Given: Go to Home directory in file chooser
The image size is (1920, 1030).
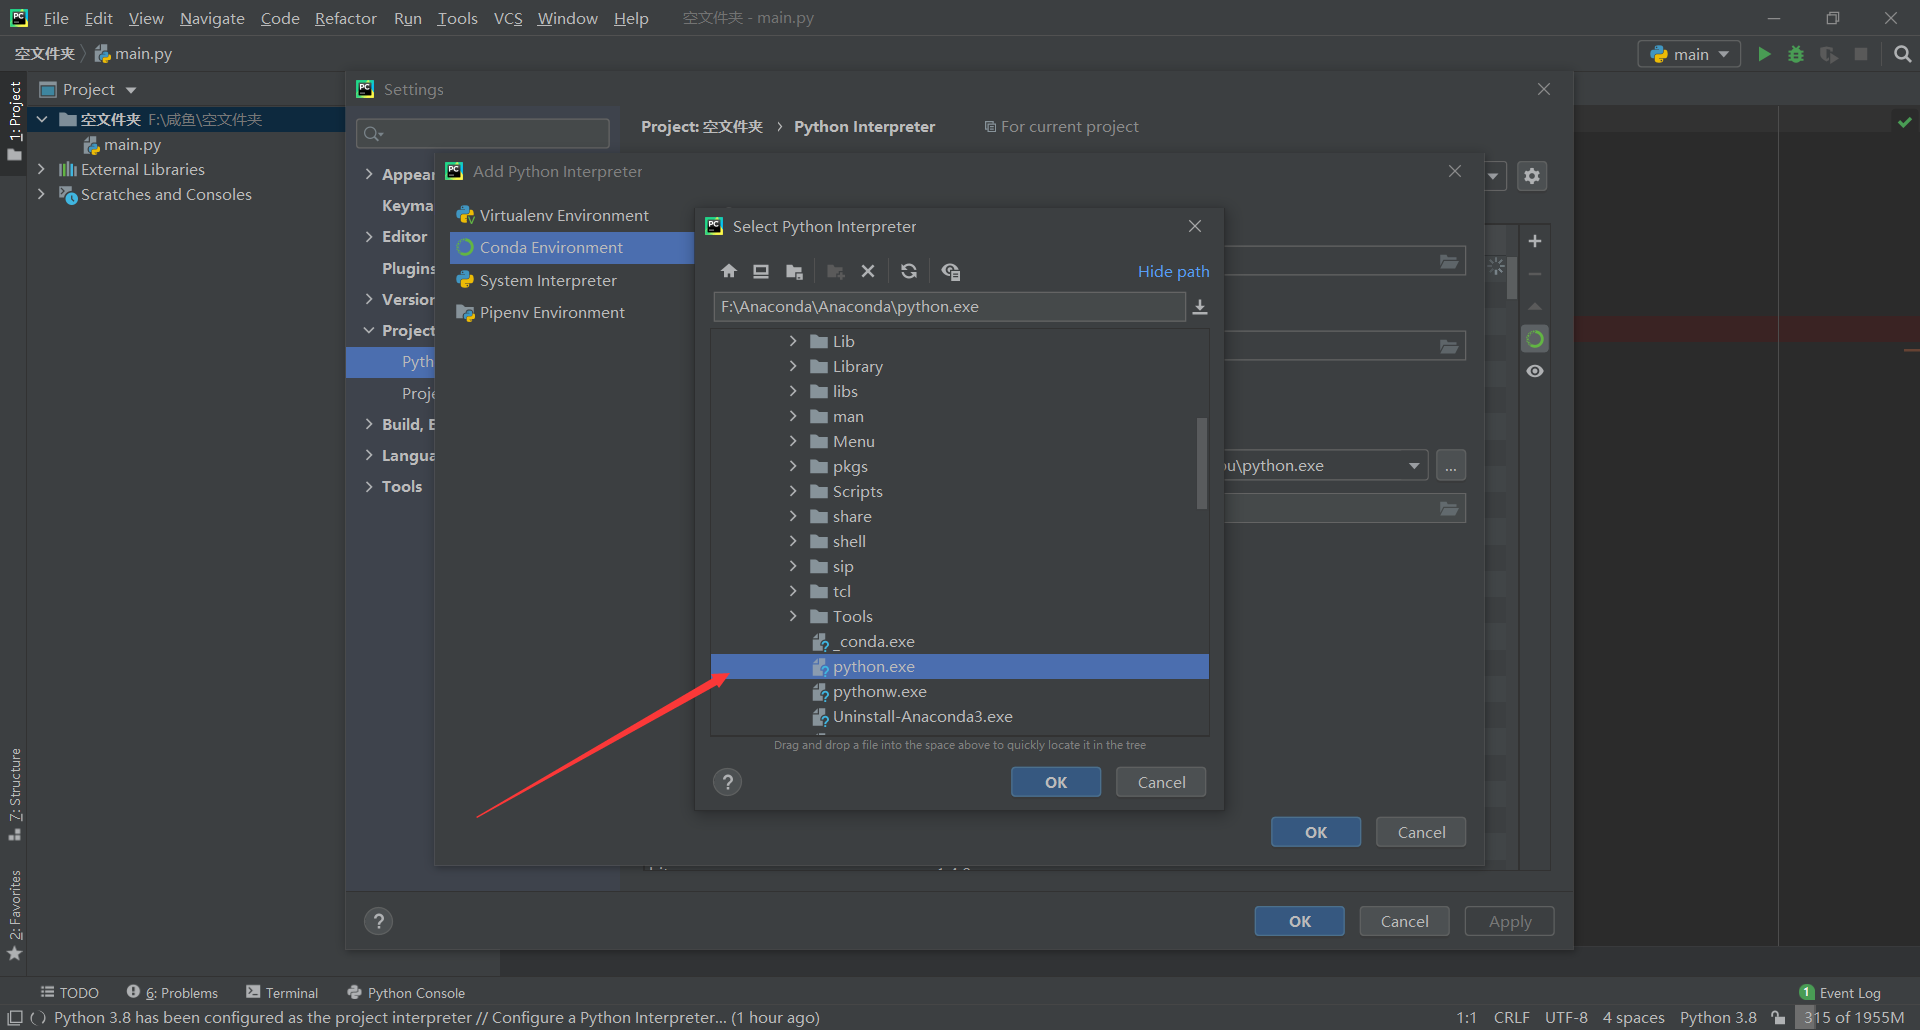Looking at the screenshot, I should 729,271.
